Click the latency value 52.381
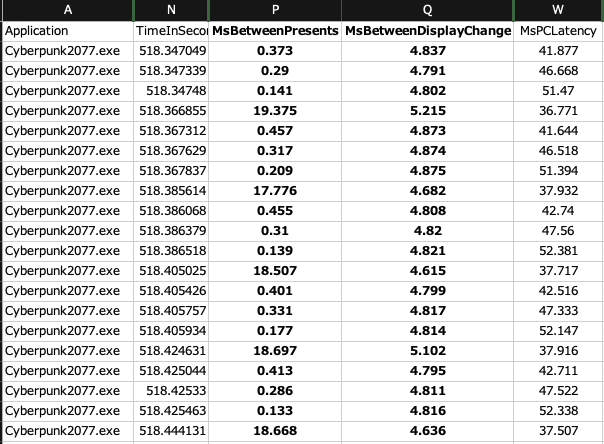This screenshot has height=444, width=604. tap(558, 250)
